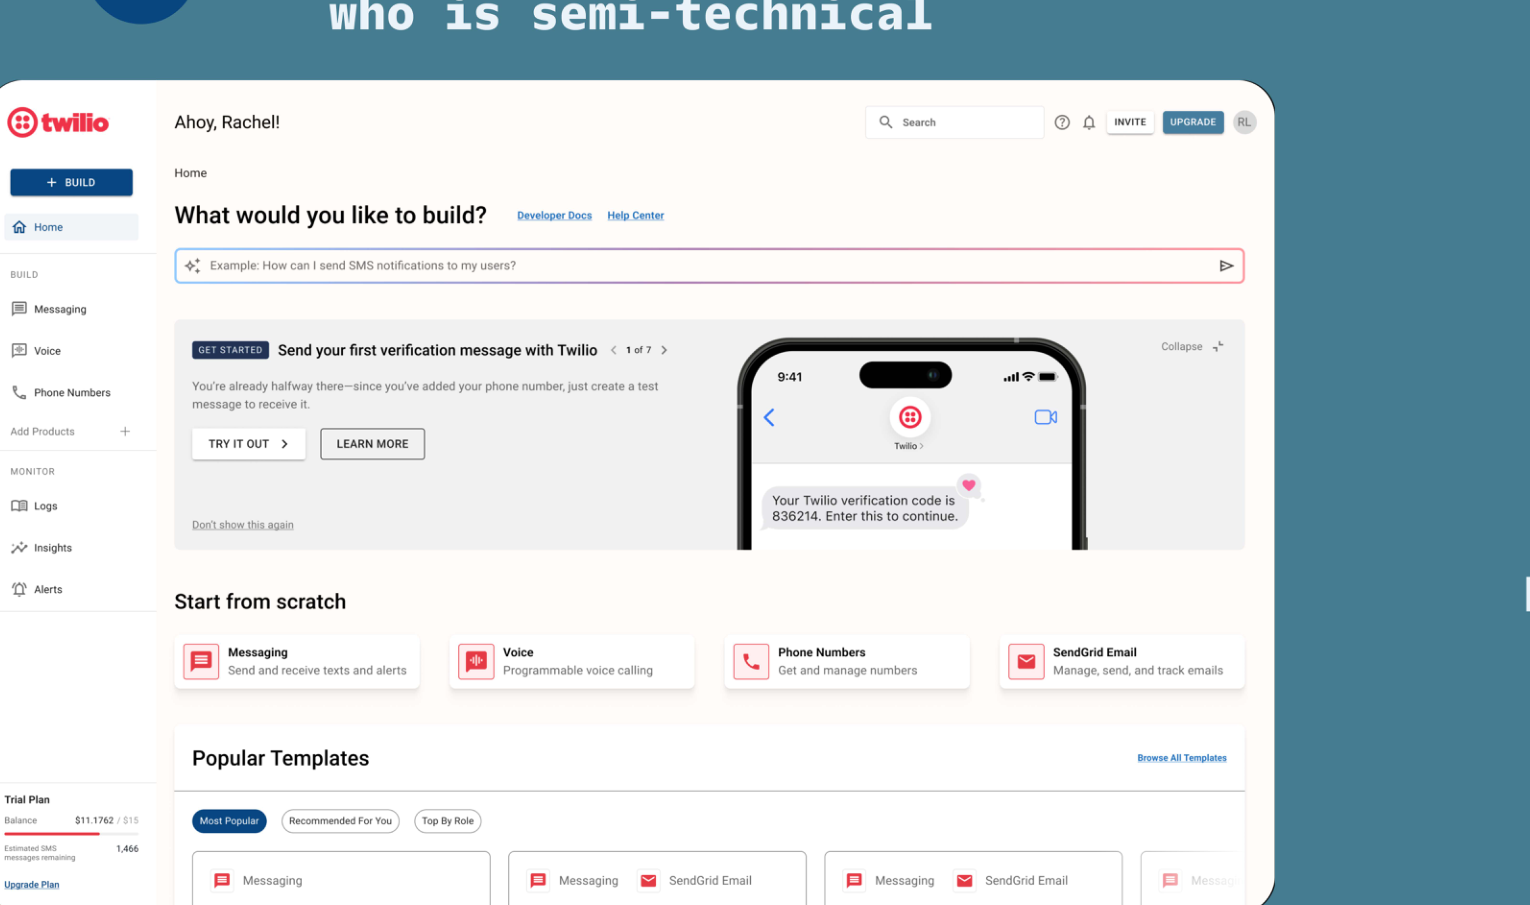The image size is (1530, 905).
Task: Focus the build prompt input field
Action: click(x=709, y=266)
